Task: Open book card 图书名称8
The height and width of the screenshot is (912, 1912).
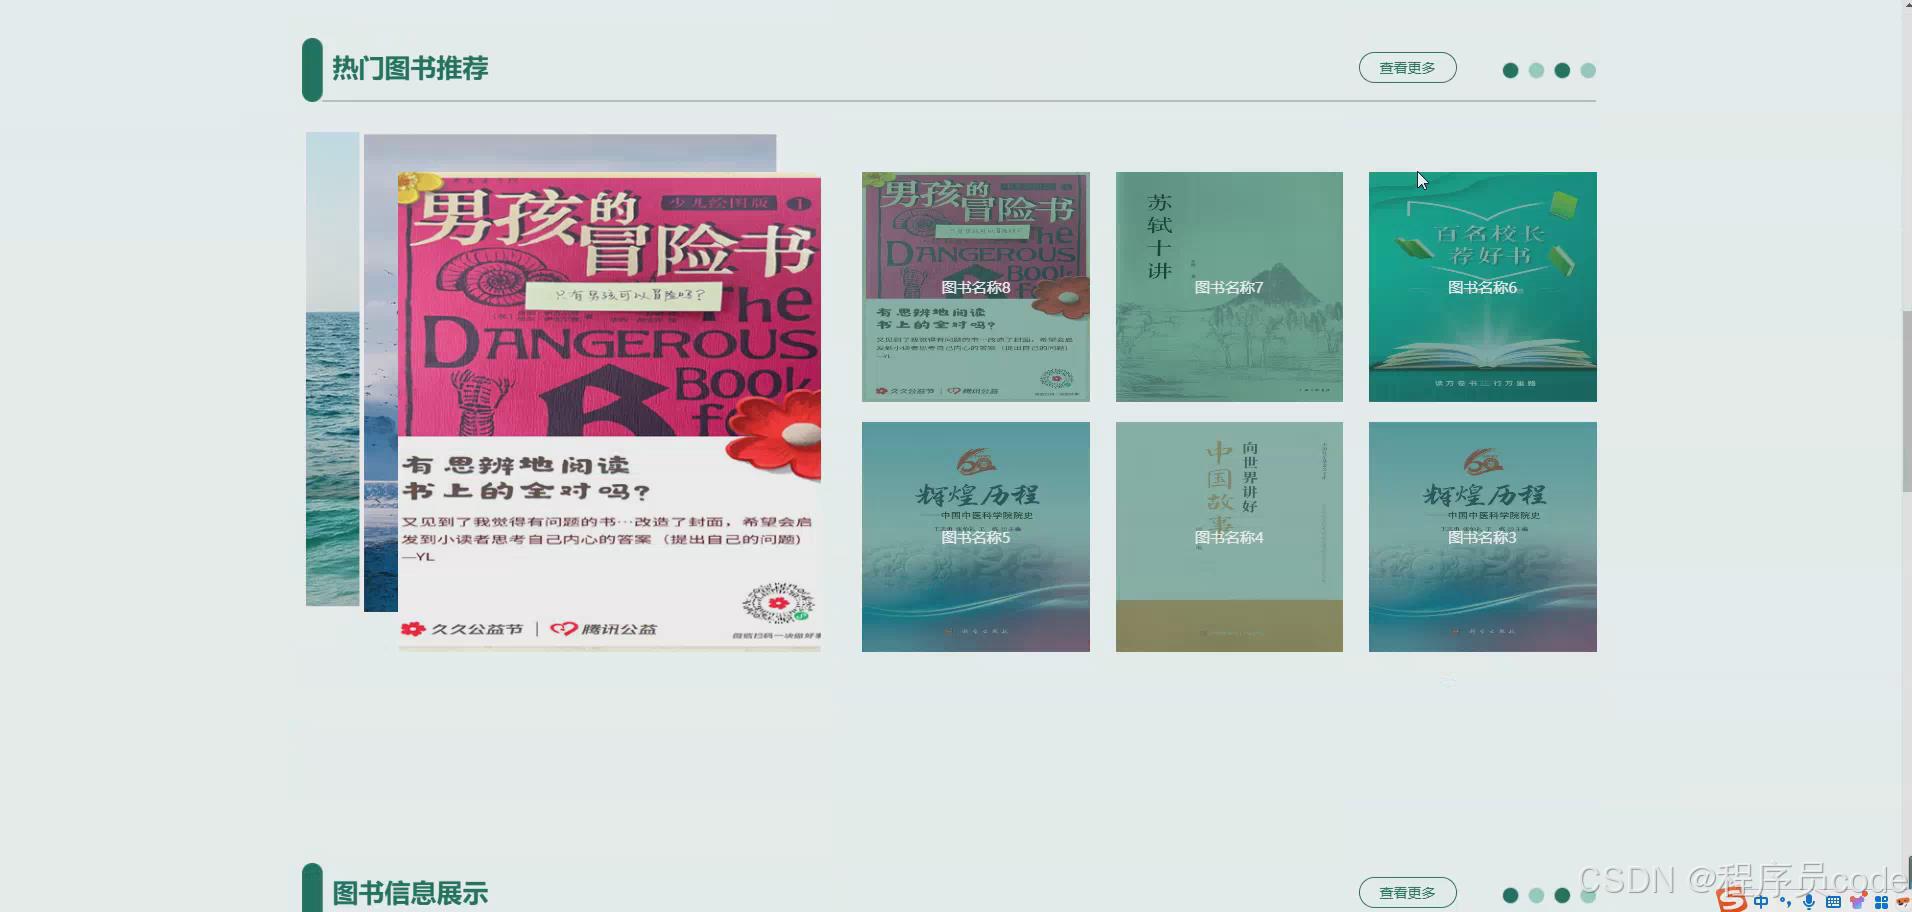Action: click(975, 287)
